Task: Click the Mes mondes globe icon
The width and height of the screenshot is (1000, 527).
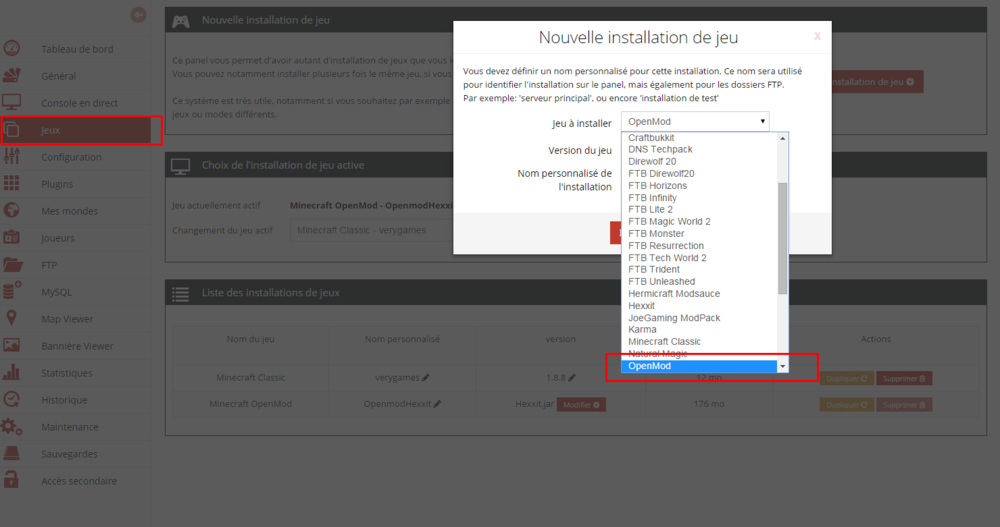Action: 11,210
